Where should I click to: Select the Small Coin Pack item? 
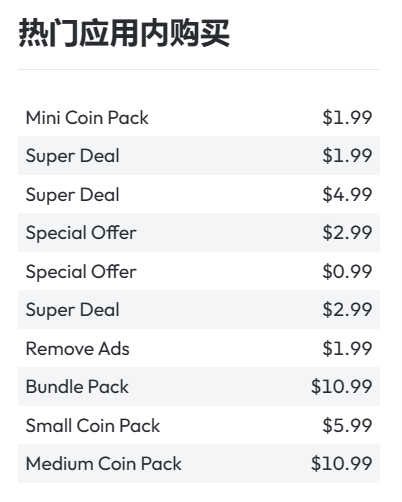(199, 425)
